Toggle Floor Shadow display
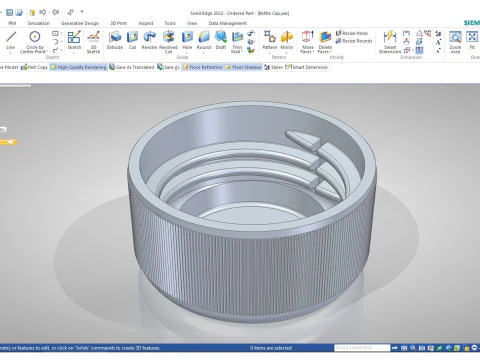The height and width of the screenshot is (360, 480). click(243, 67)
